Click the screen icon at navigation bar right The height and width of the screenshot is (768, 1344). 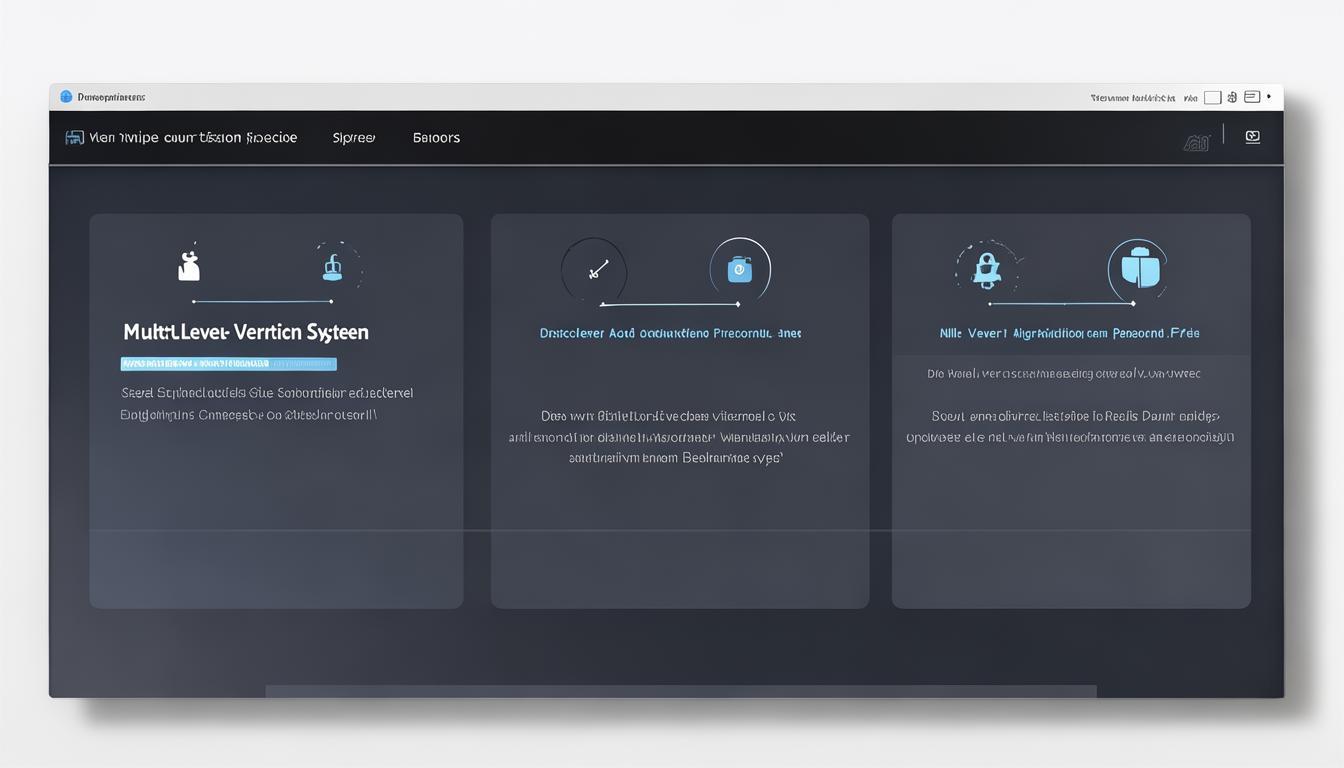[x=1252, y=137]
